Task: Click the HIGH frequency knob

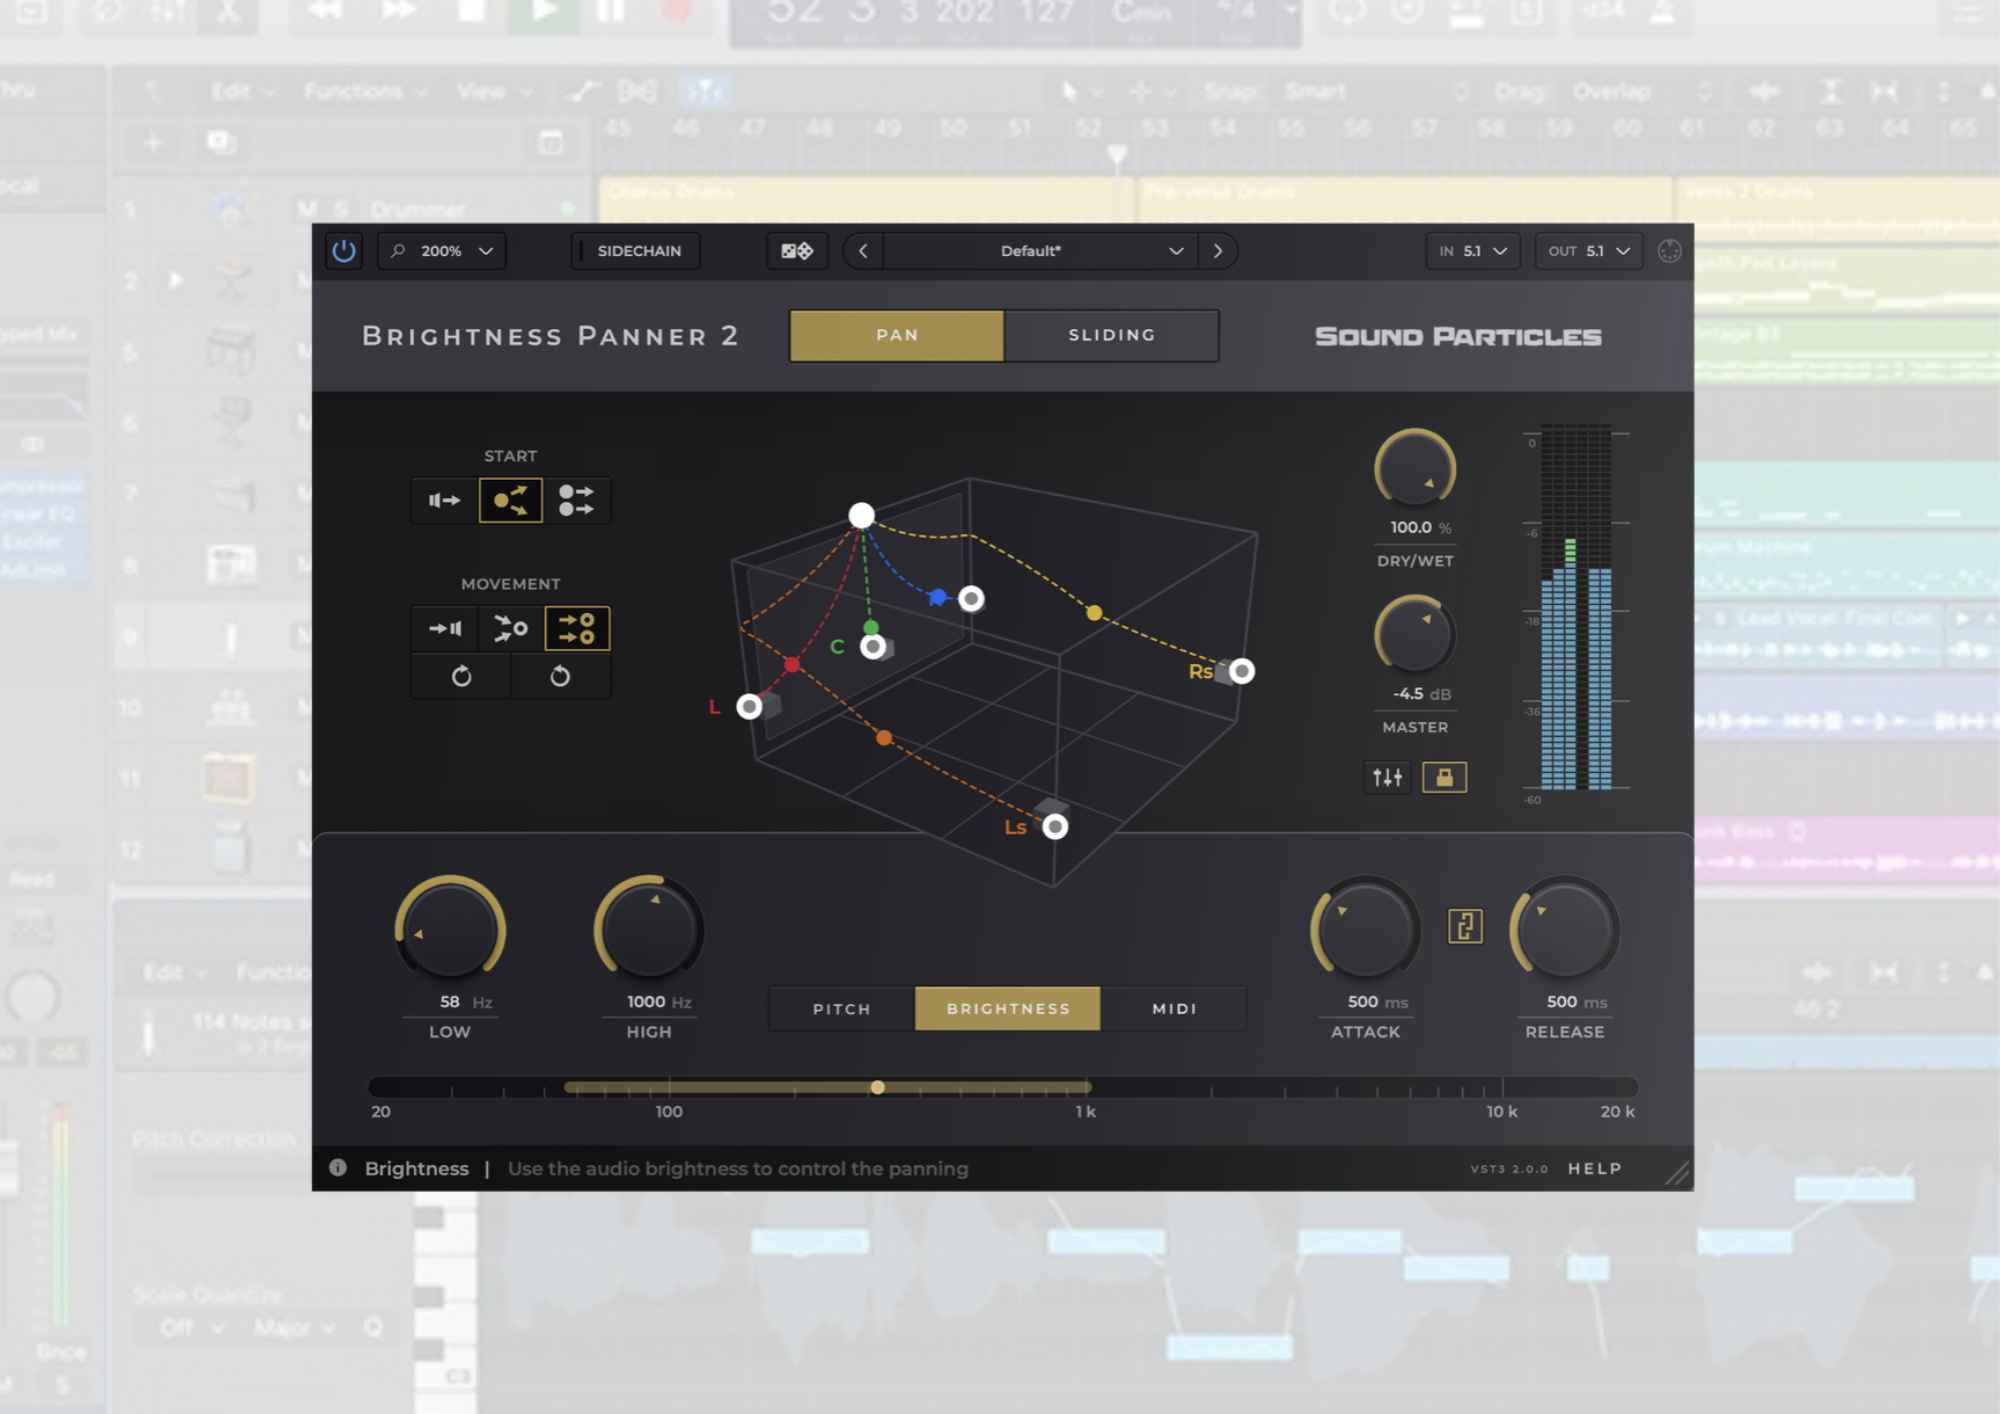Action: pyautogui.click(x=649, y=929)
